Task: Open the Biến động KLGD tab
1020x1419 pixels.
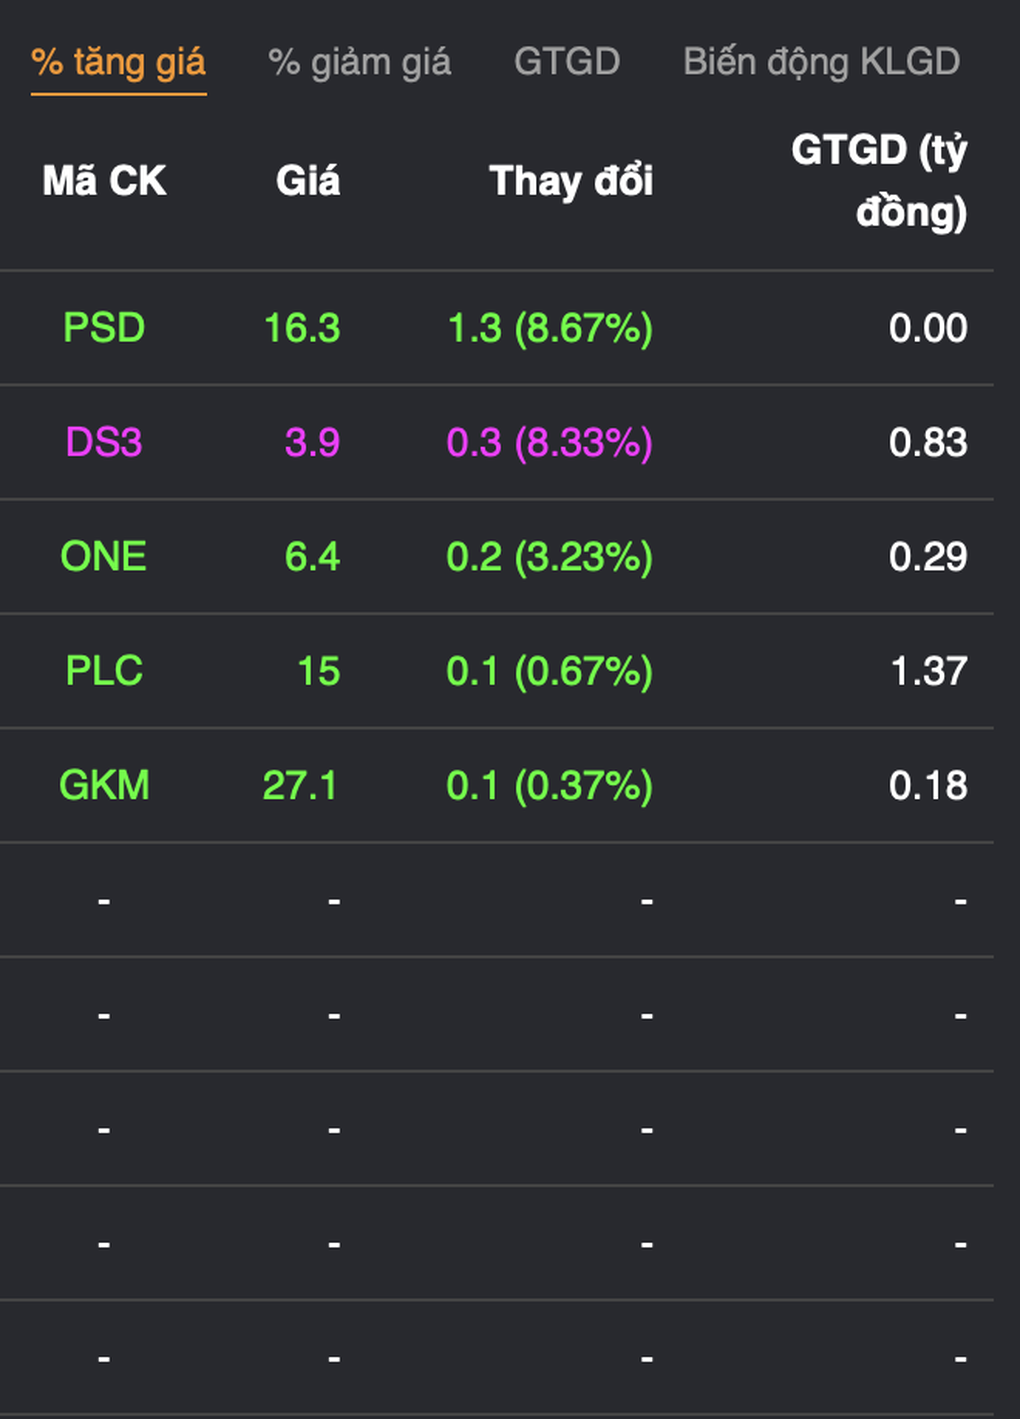Action: pos(821,62)
